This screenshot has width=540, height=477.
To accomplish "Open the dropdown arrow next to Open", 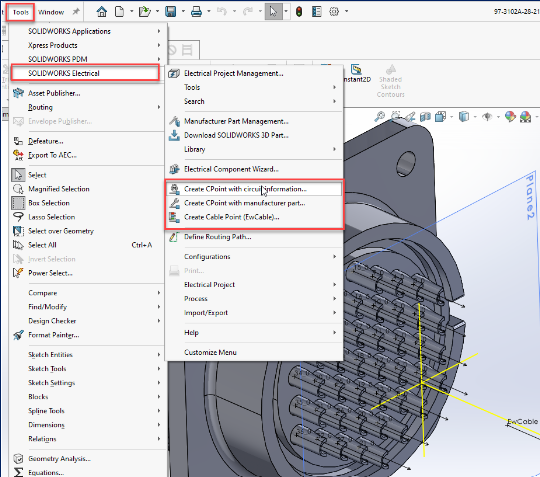I will (x=157, y=12).
